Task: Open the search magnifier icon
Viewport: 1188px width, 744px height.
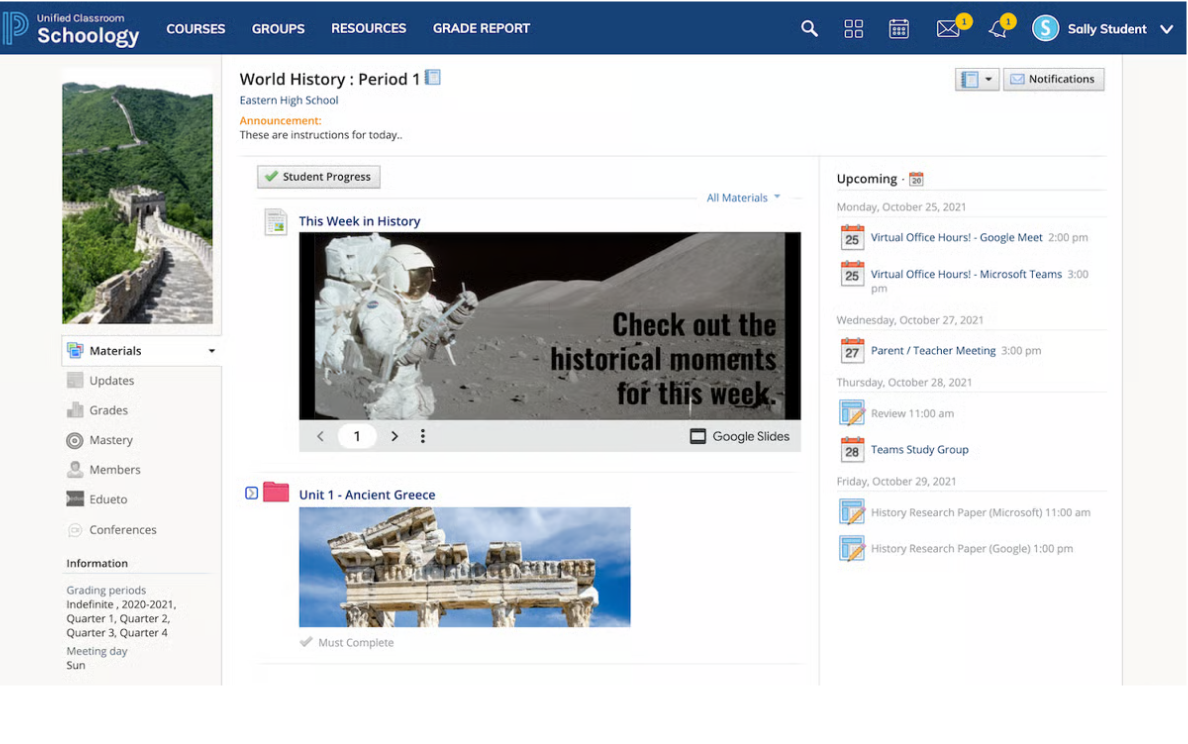Action: coord(809,28)
